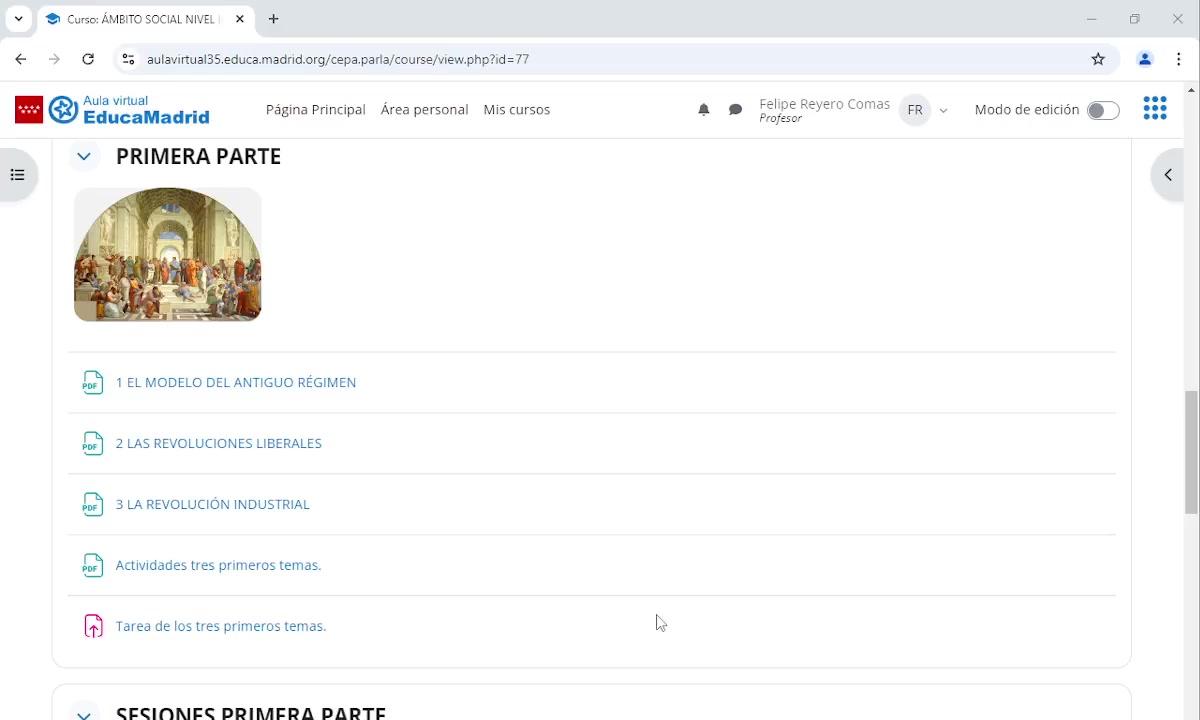
Task: Click PDF icon of El Modelo del Antiguo Régimen
Action: pos(92,383)
